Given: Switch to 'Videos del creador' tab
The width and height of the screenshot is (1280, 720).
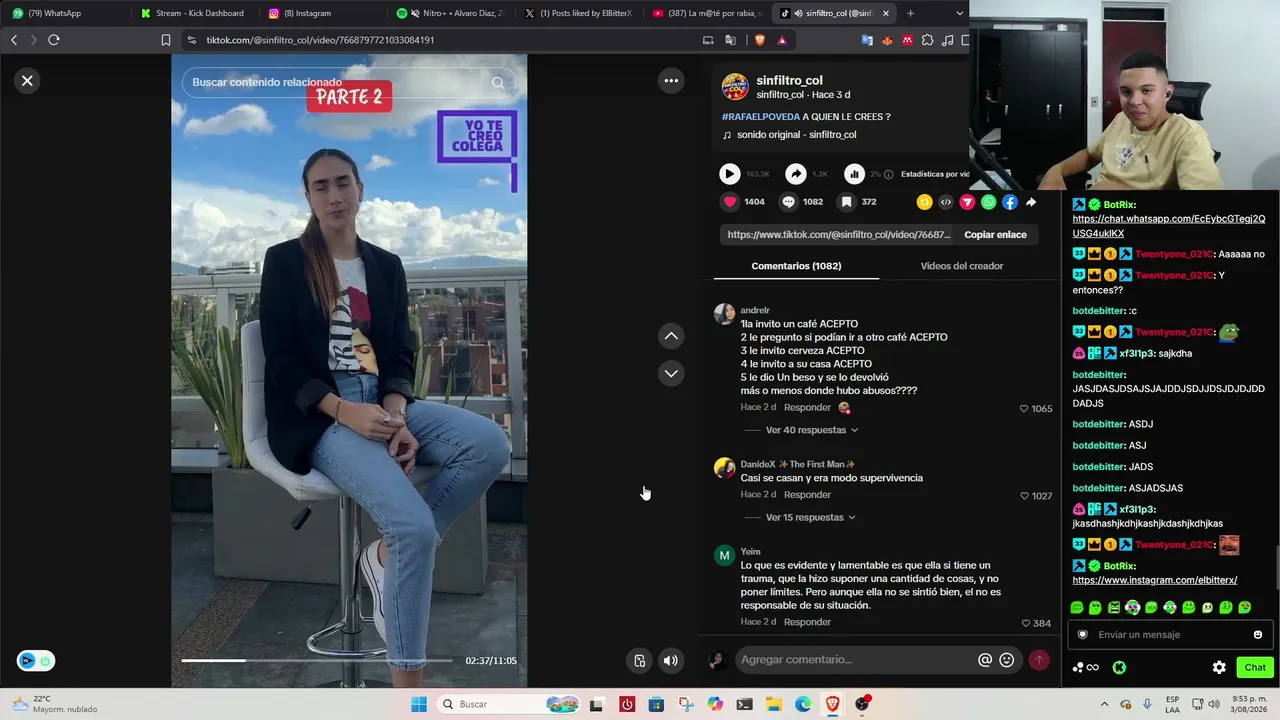Looking at the screenshot, I should [x=961, y=266].
